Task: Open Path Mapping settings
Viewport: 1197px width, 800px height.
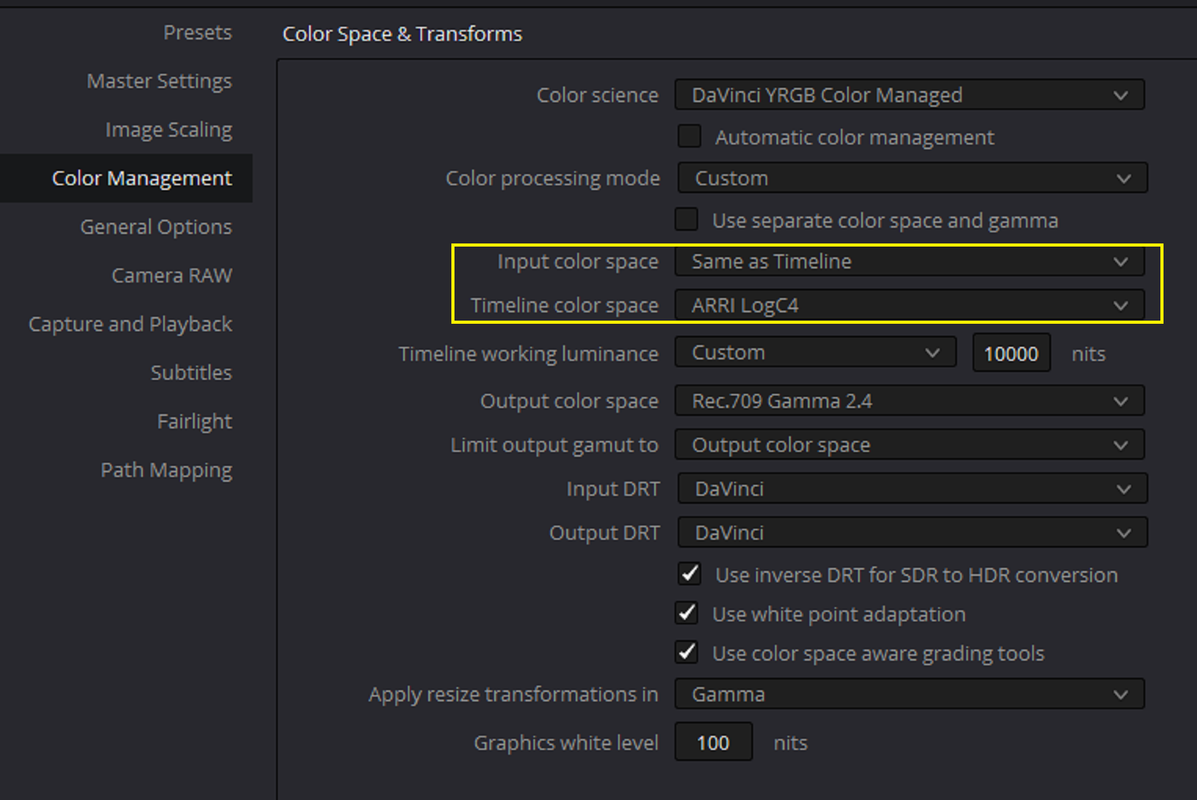Action: [x=166, y=470]
